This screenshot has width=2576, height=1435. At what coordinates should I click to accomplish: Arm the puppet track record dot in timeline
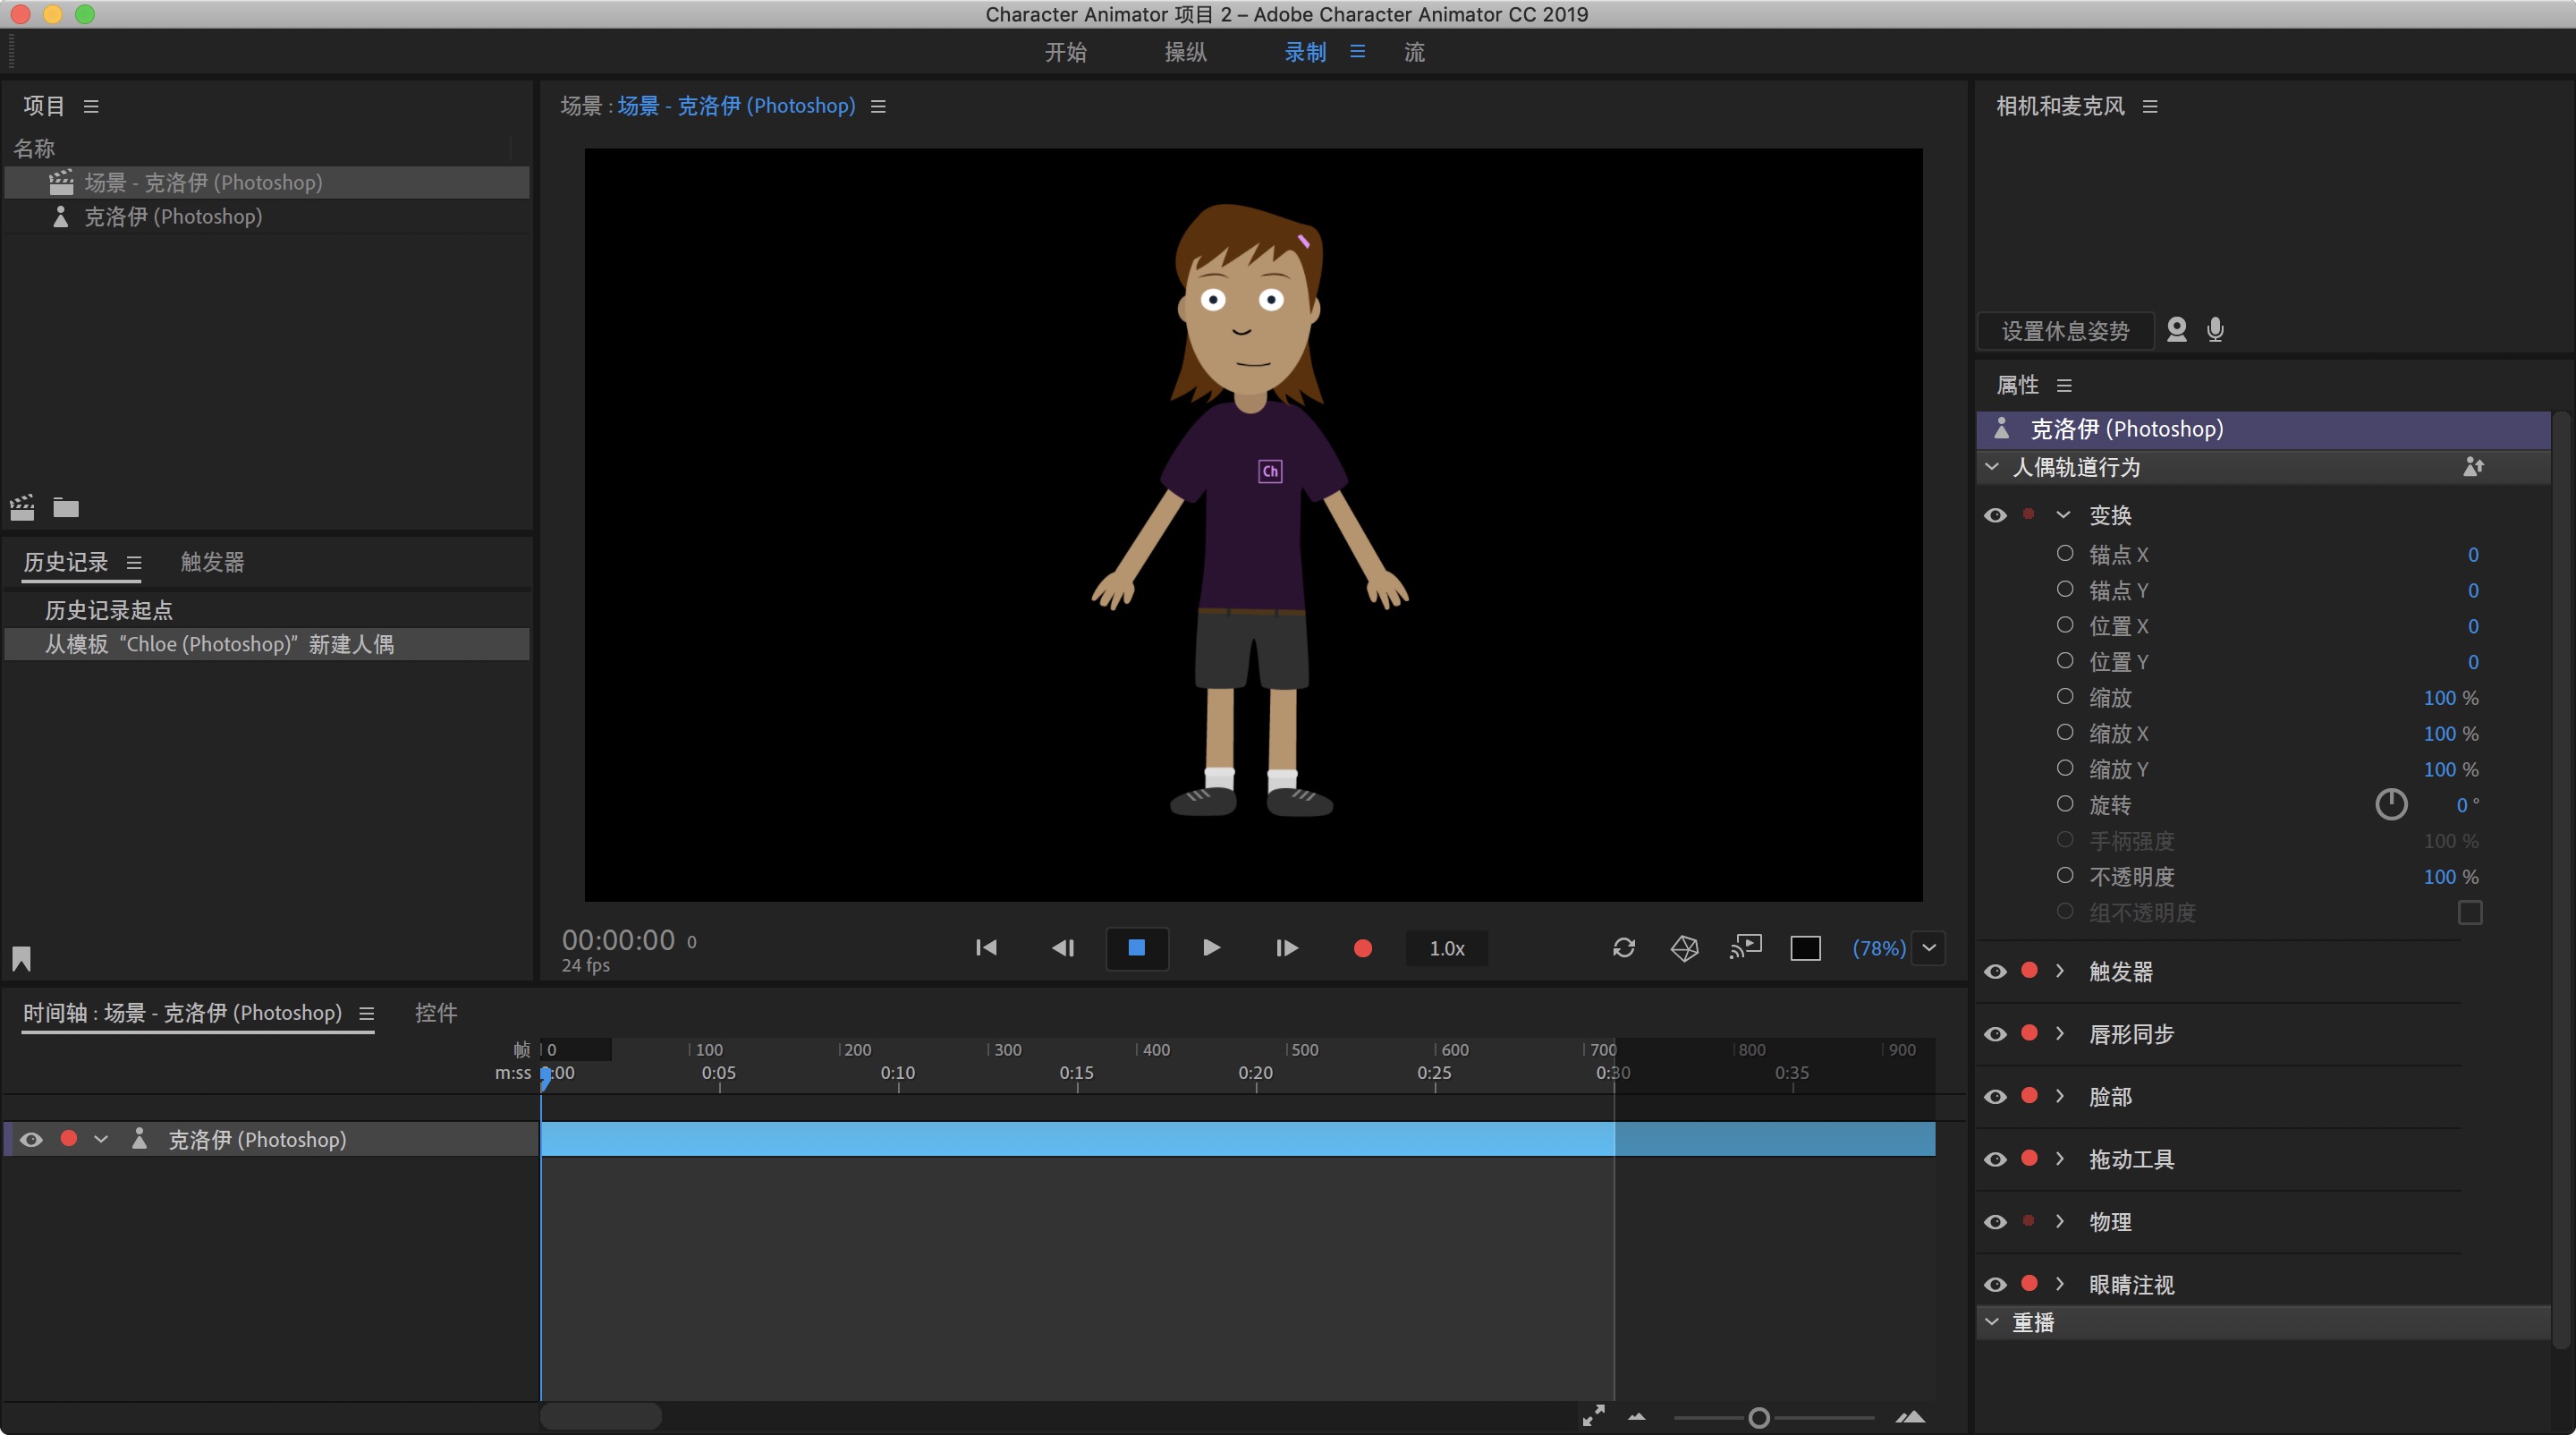(68, 1138)
